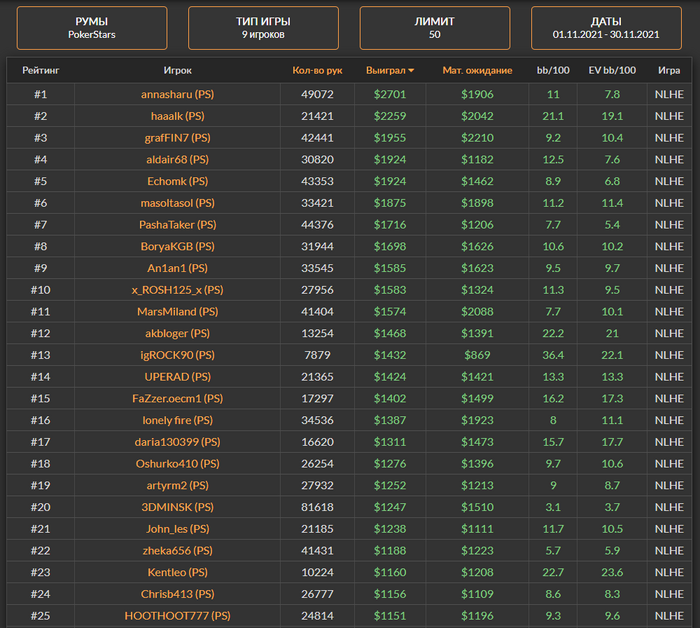700x628 pixels.
Task: Sort by Мат. ожидание column header
Action: tap(477, 71)
